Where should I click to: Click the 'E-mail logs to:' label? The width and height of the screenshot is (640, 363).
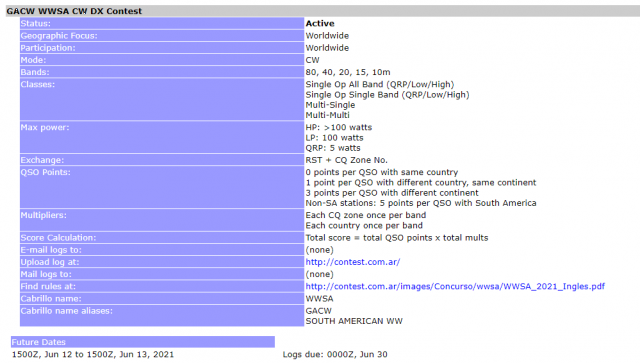[x=51, y=250]
